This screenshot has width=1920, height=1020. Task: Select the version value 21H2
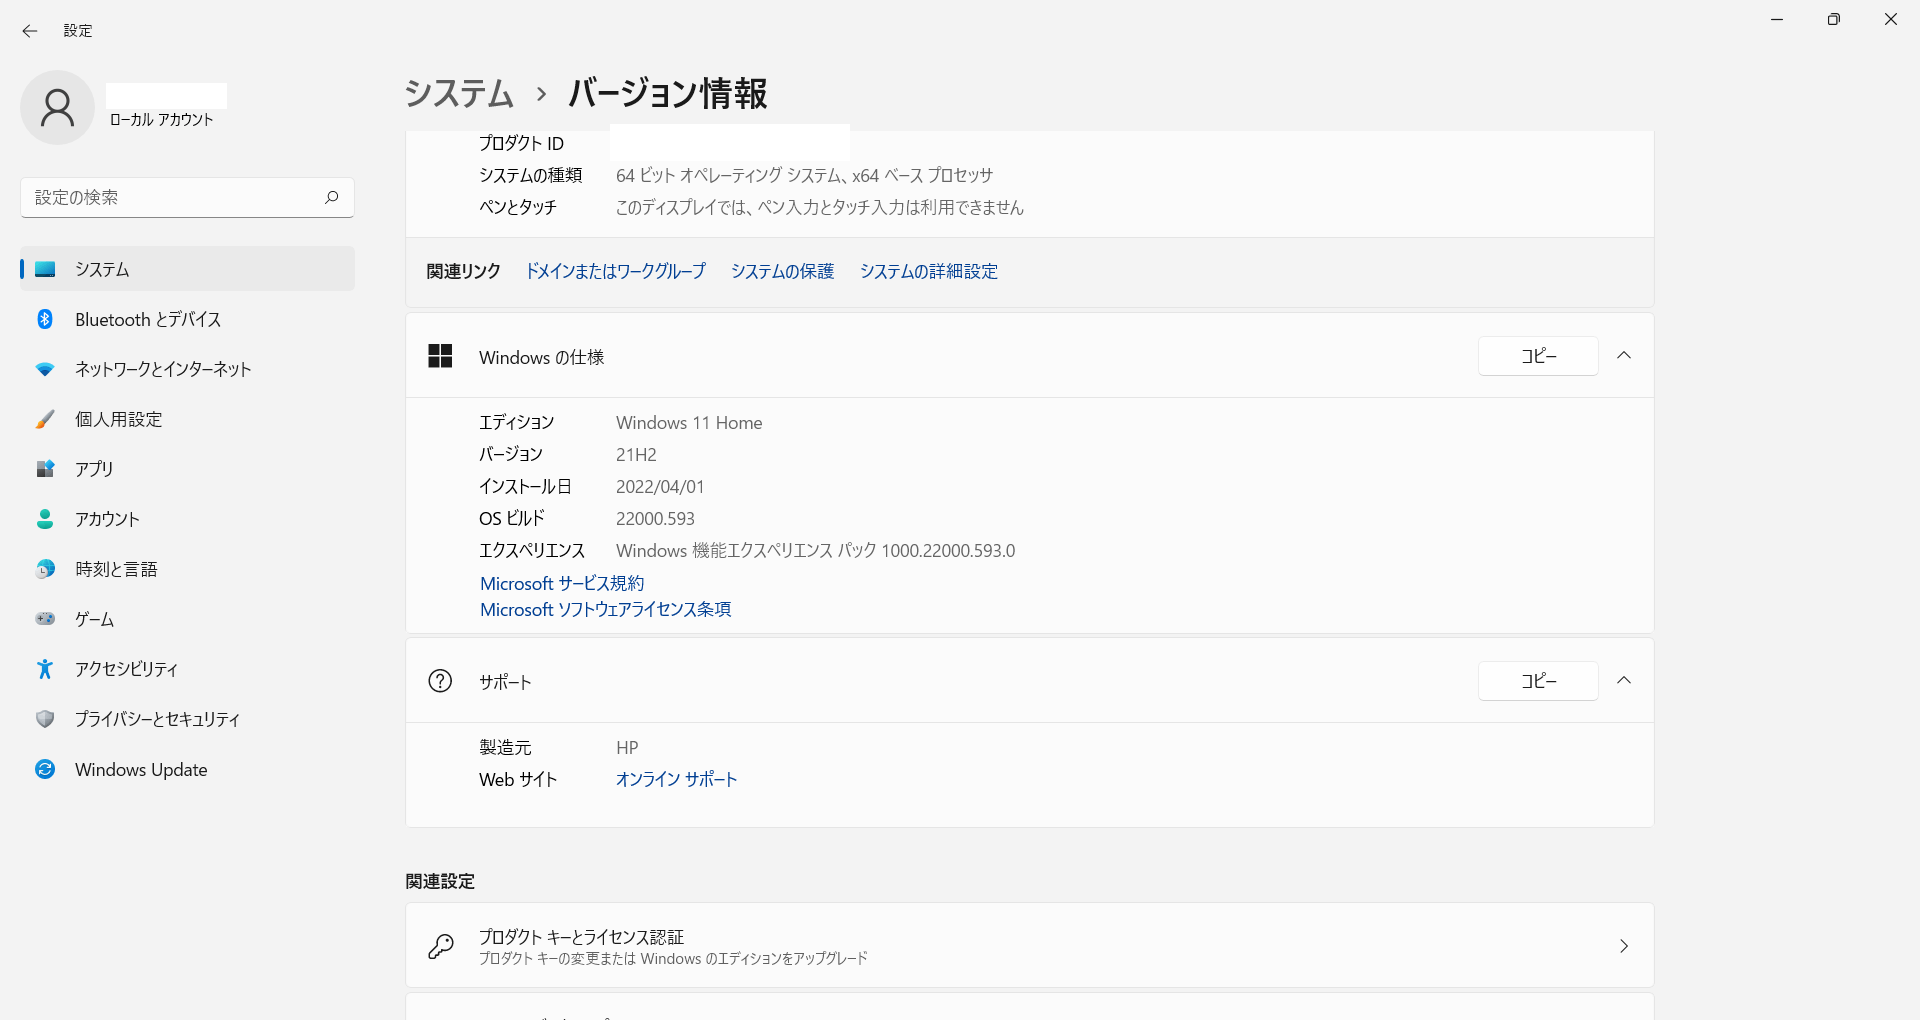(x=636, y=455)
